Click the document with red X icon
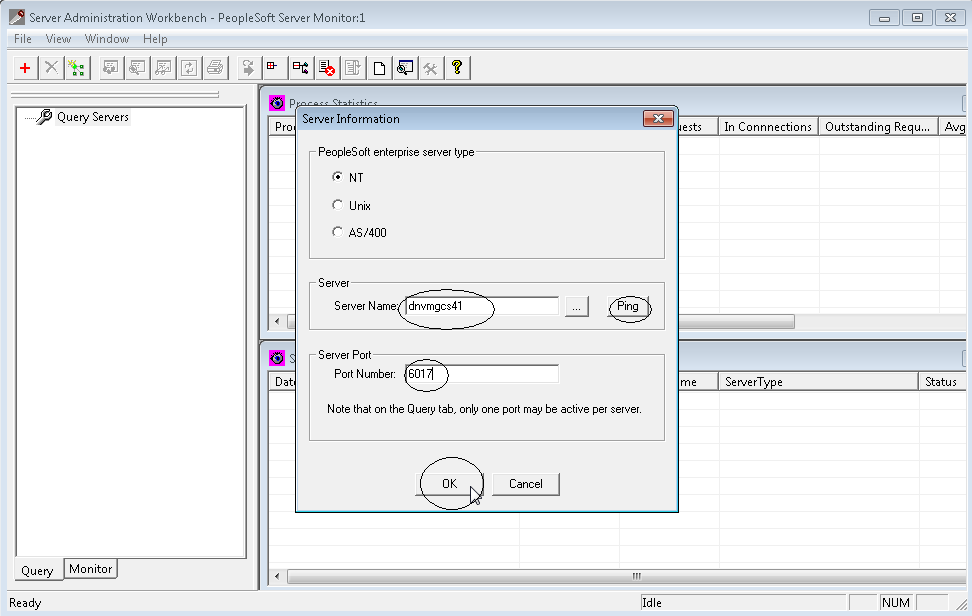 [327, 68]
